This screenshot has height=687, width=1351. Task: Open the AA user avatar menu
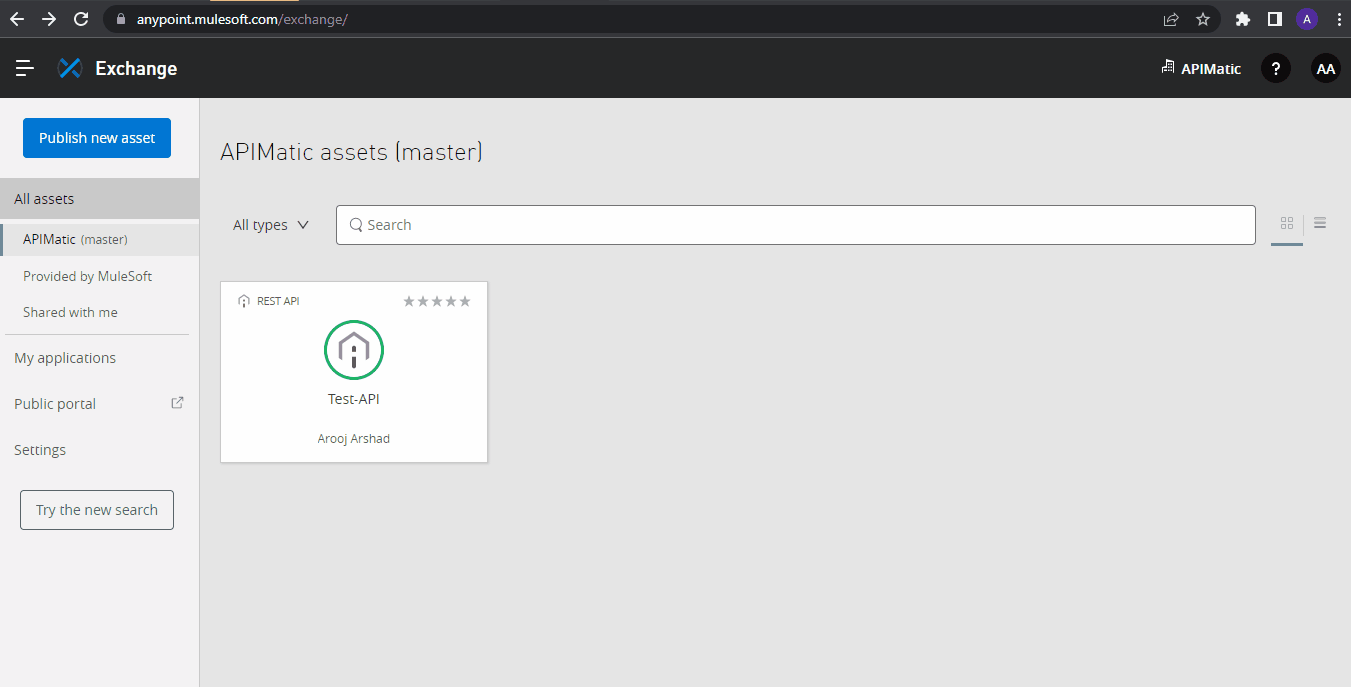[x=1325, y=68]
